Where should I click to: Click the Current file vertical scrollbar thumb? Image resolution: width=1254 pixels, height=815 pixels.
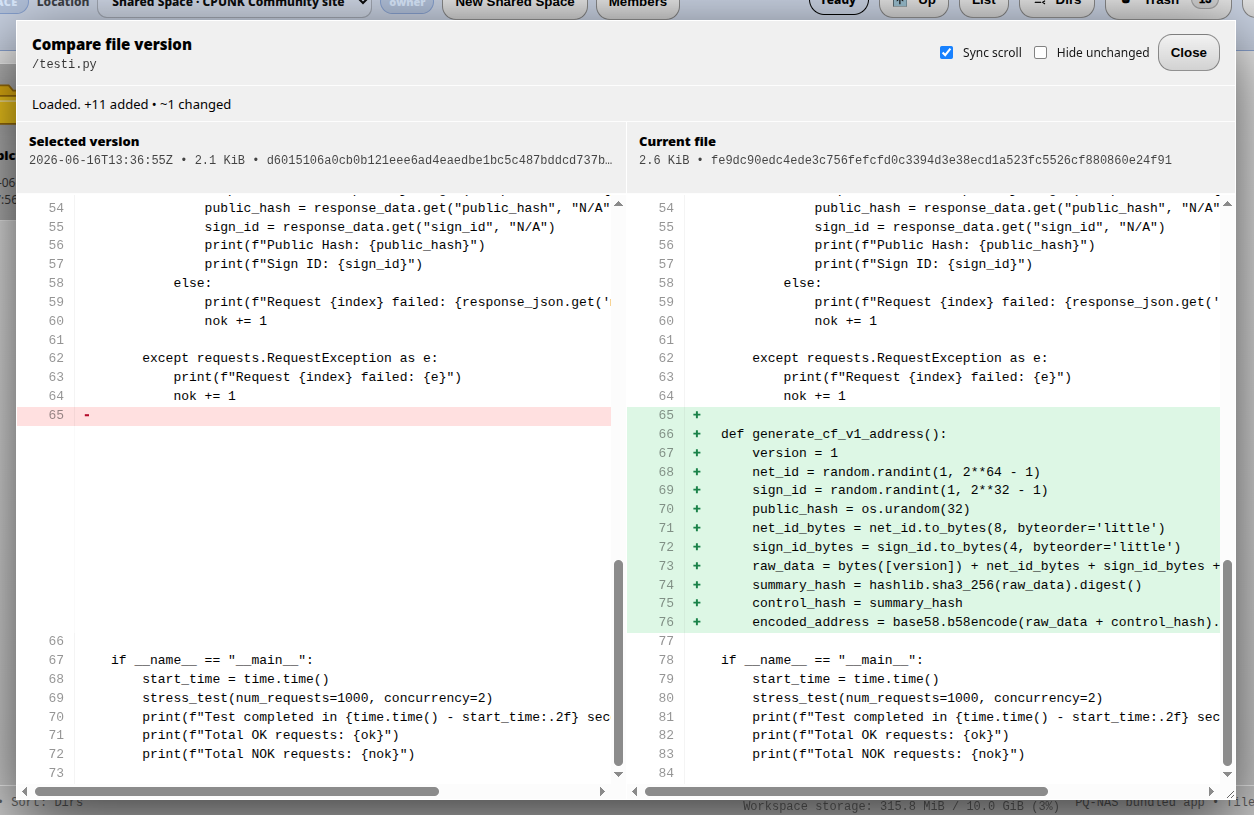(1228, 662)
